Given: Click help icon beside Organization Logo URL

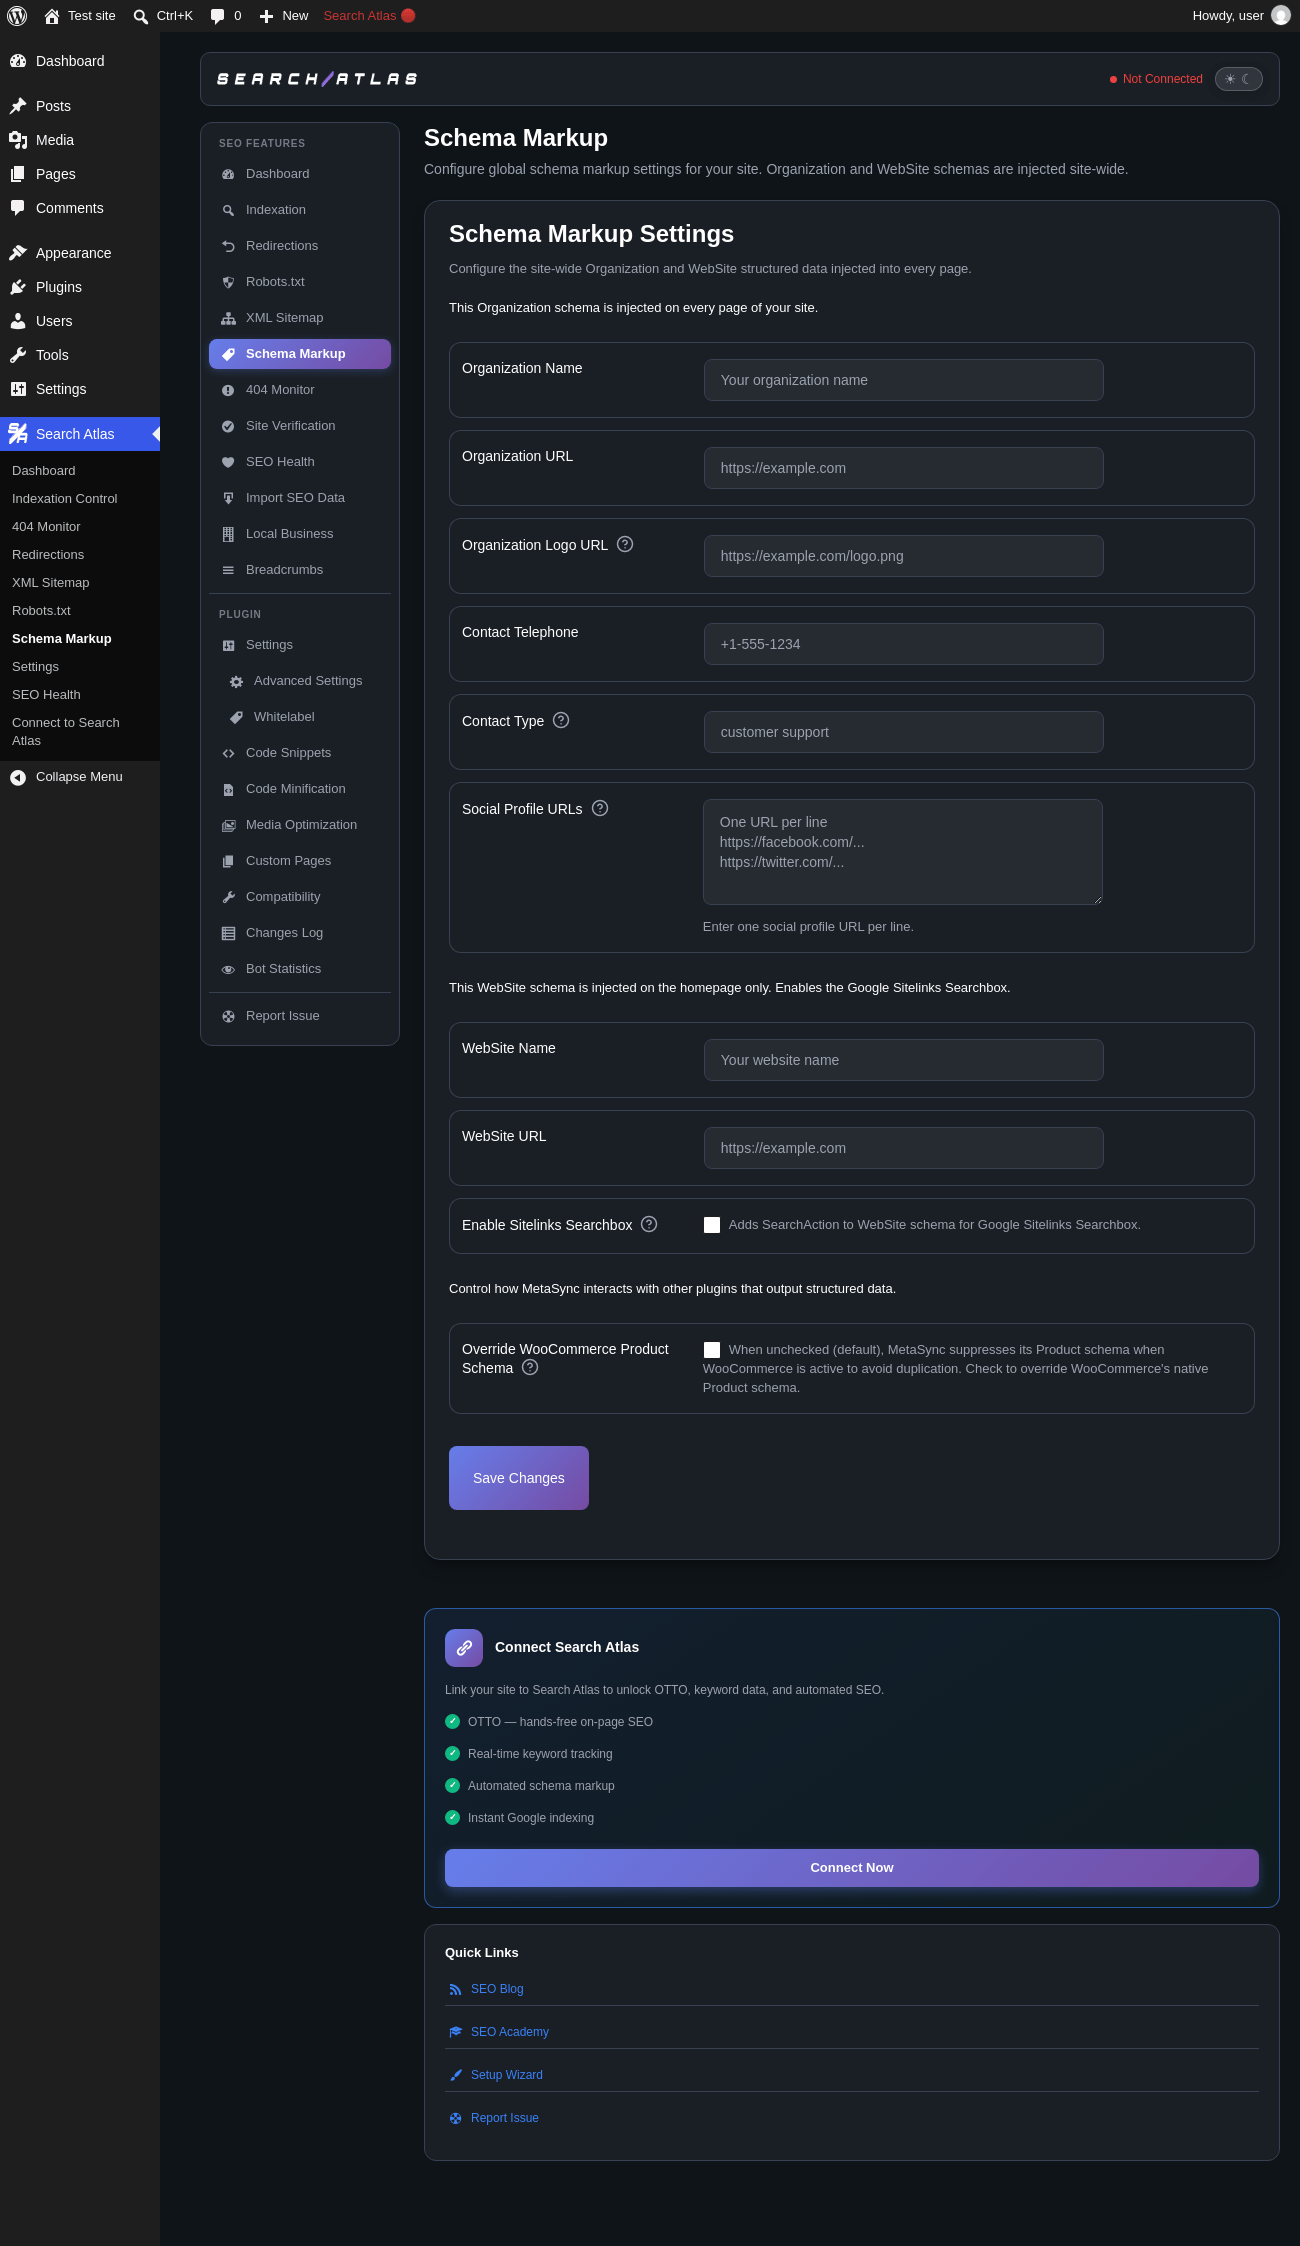Looking at the screenshot, I should pos(625,544).
